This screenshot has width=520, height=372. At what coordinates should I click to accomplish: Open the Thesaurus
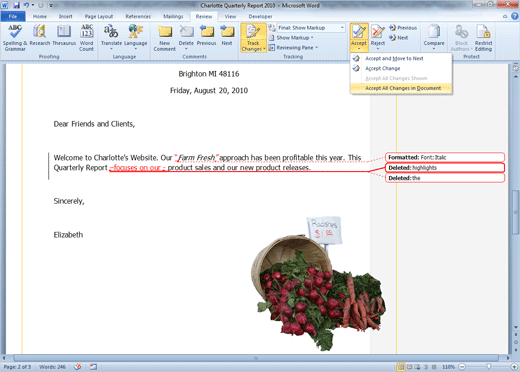point(64,35)
